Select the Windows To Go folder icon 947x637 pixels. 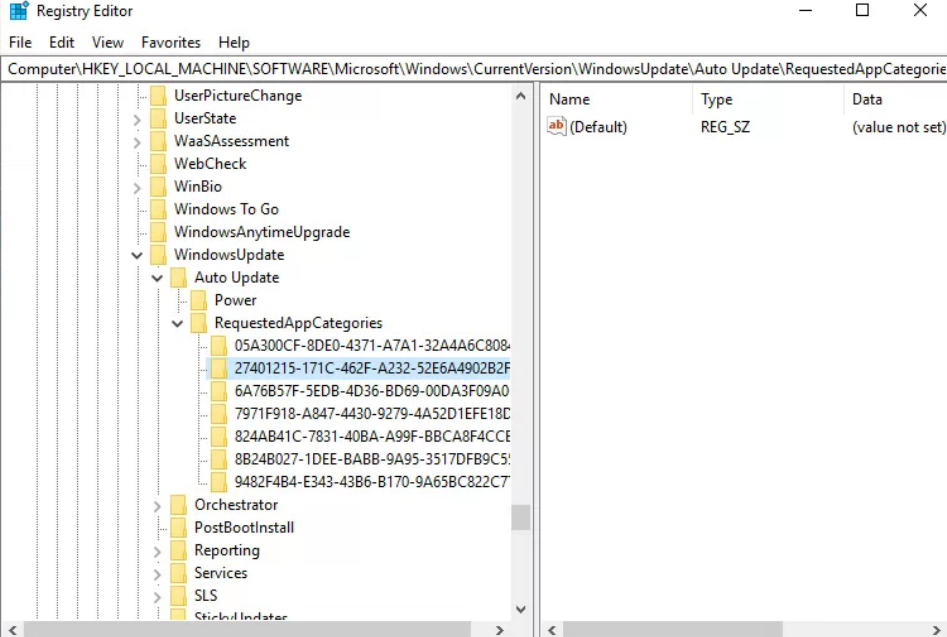[158, 210]
